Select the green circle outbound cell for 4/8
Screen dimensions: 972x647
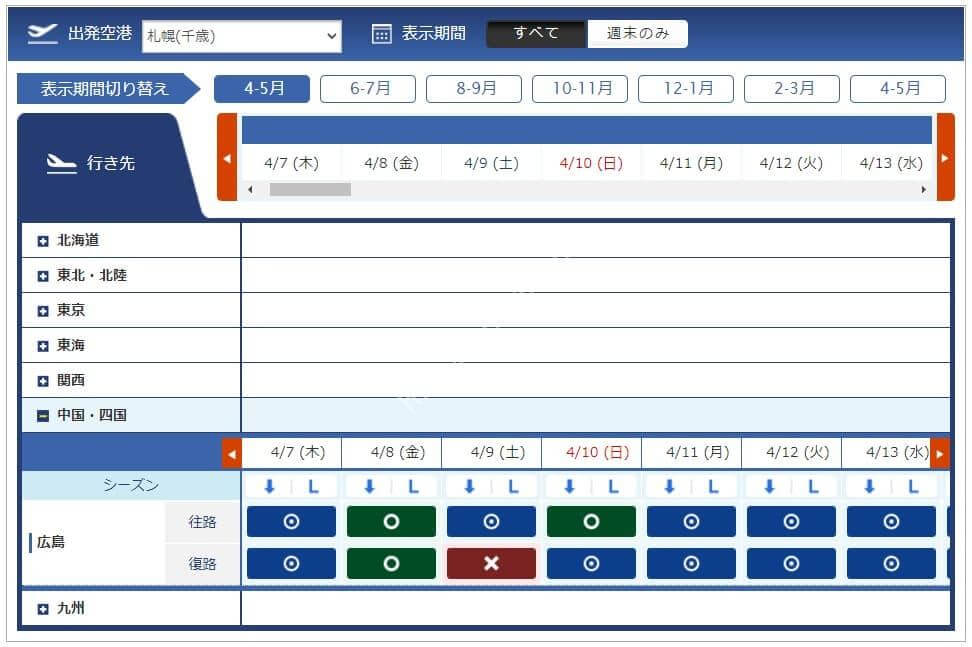coord(391,521)
